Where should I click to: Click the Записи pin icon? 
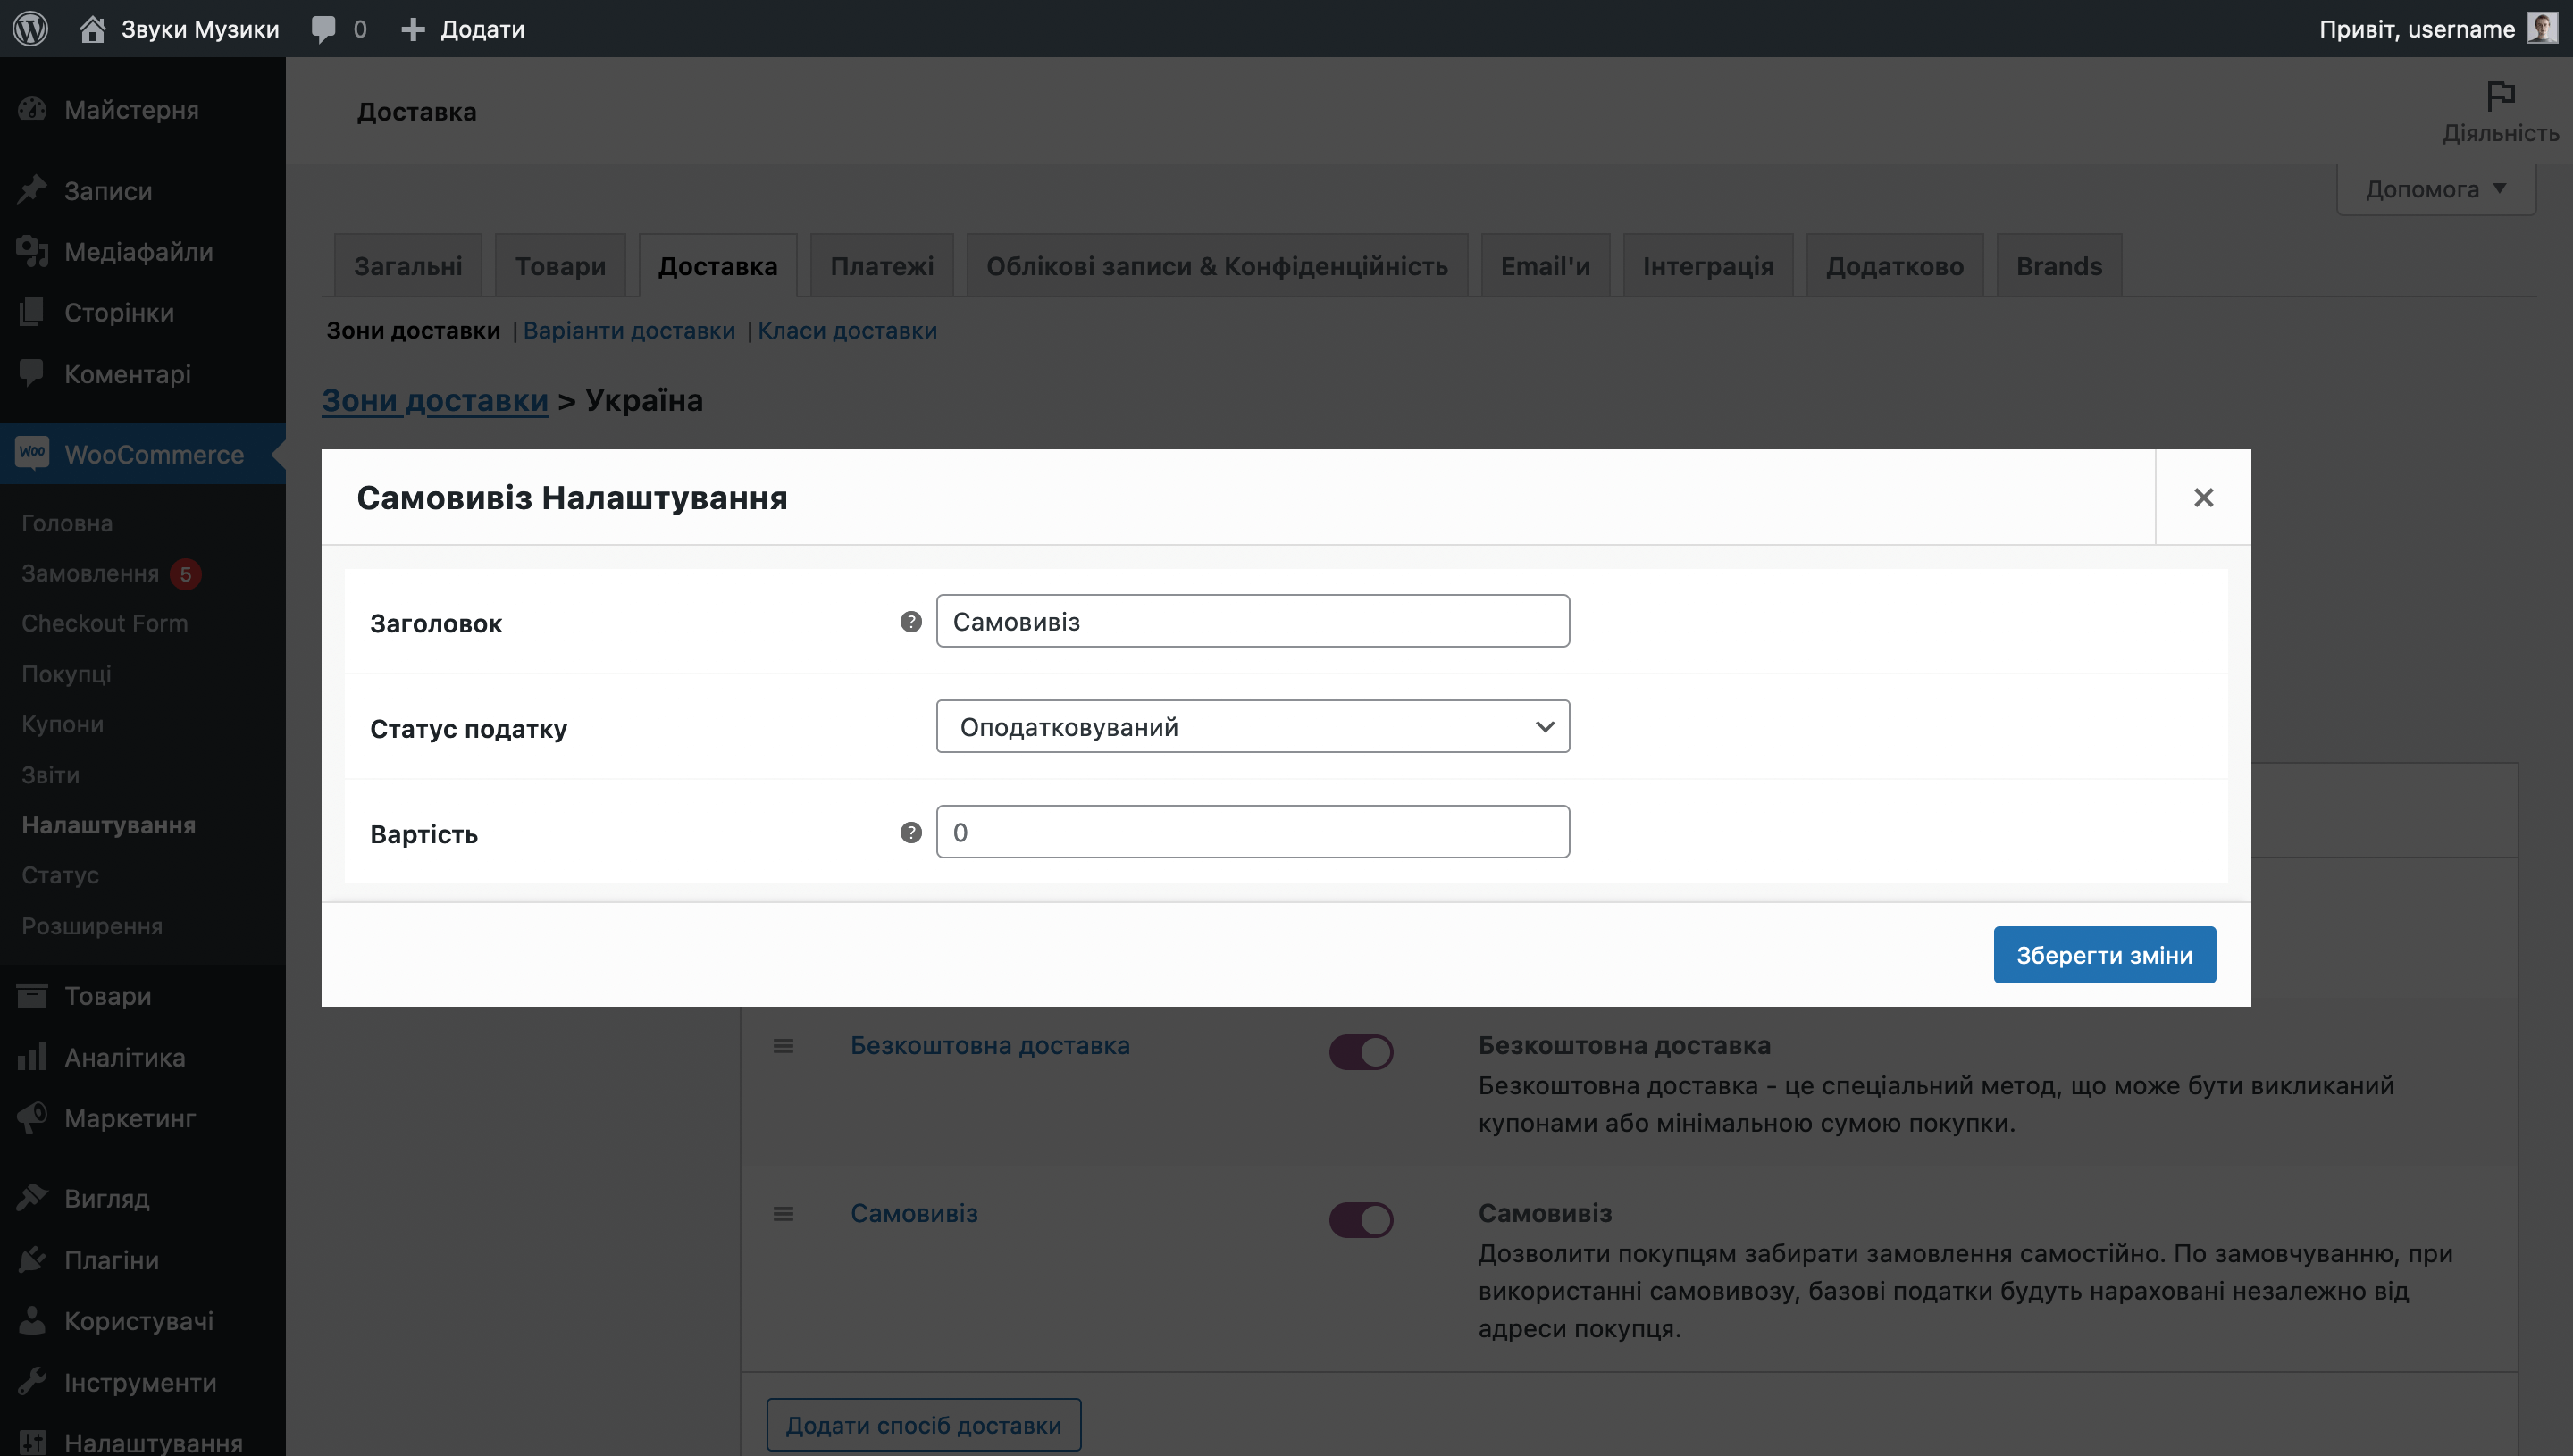tap(32, 190)
